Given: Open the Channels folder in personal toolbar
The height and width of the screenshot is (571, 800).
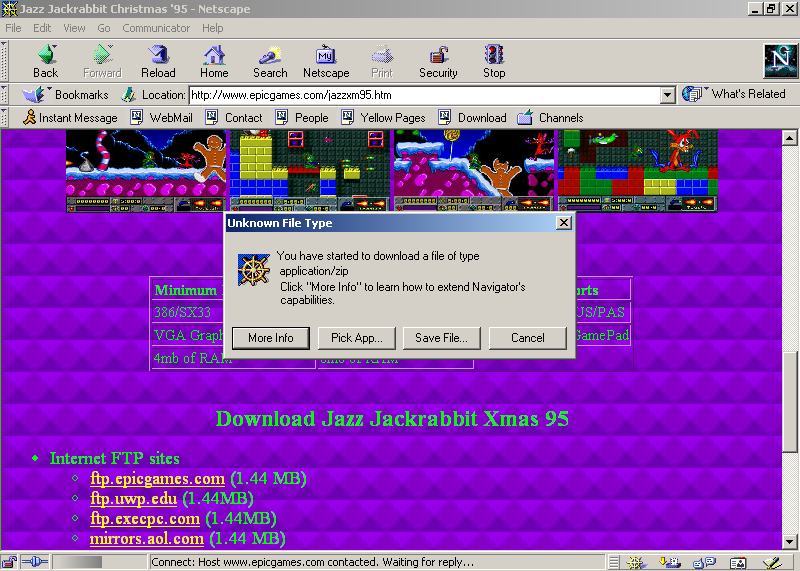Looking at the screenshot, I should (550, 118).
